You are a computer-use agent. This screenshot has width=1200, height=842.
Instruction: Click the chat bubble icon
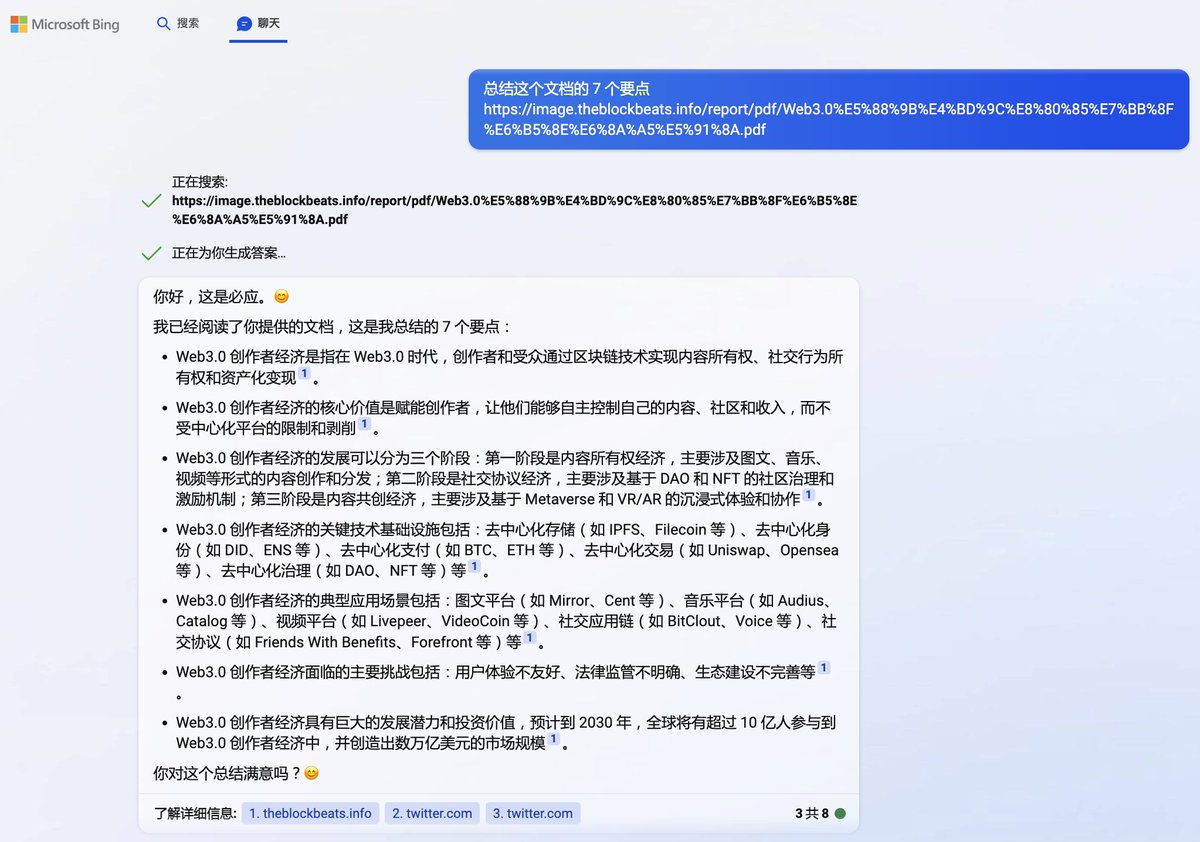click(x=244, y=23)
